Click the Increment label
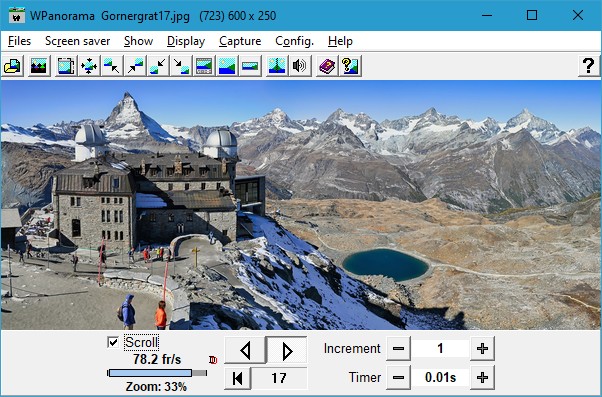The width and height of the screenshot is (602, 397). pyautogui.click(x=352, y=349)
